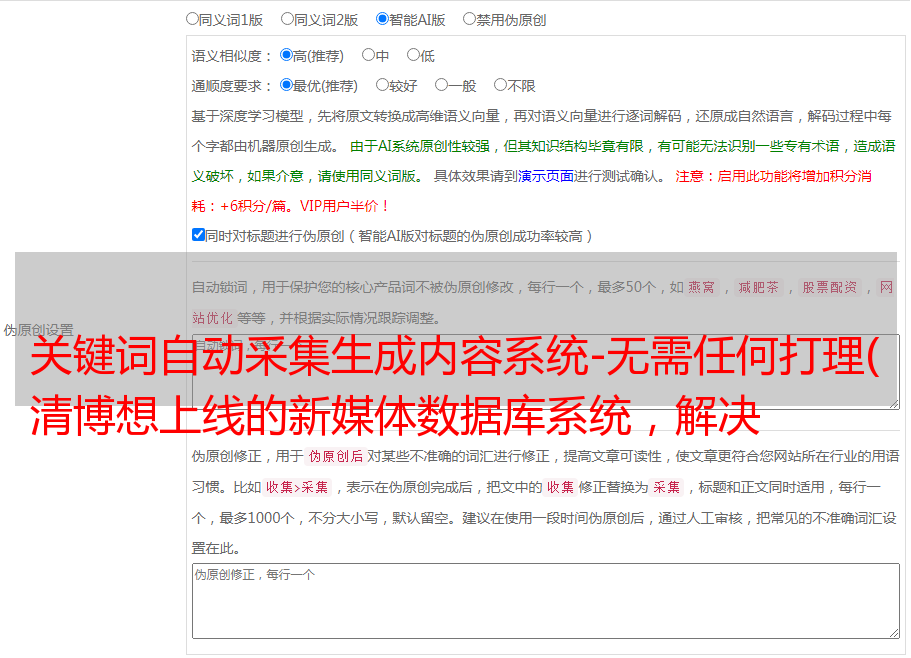Click the 语义相似度 label
The width and height of the screenshot is (911, 658).
pyautogui.click(x=232, y=56)
